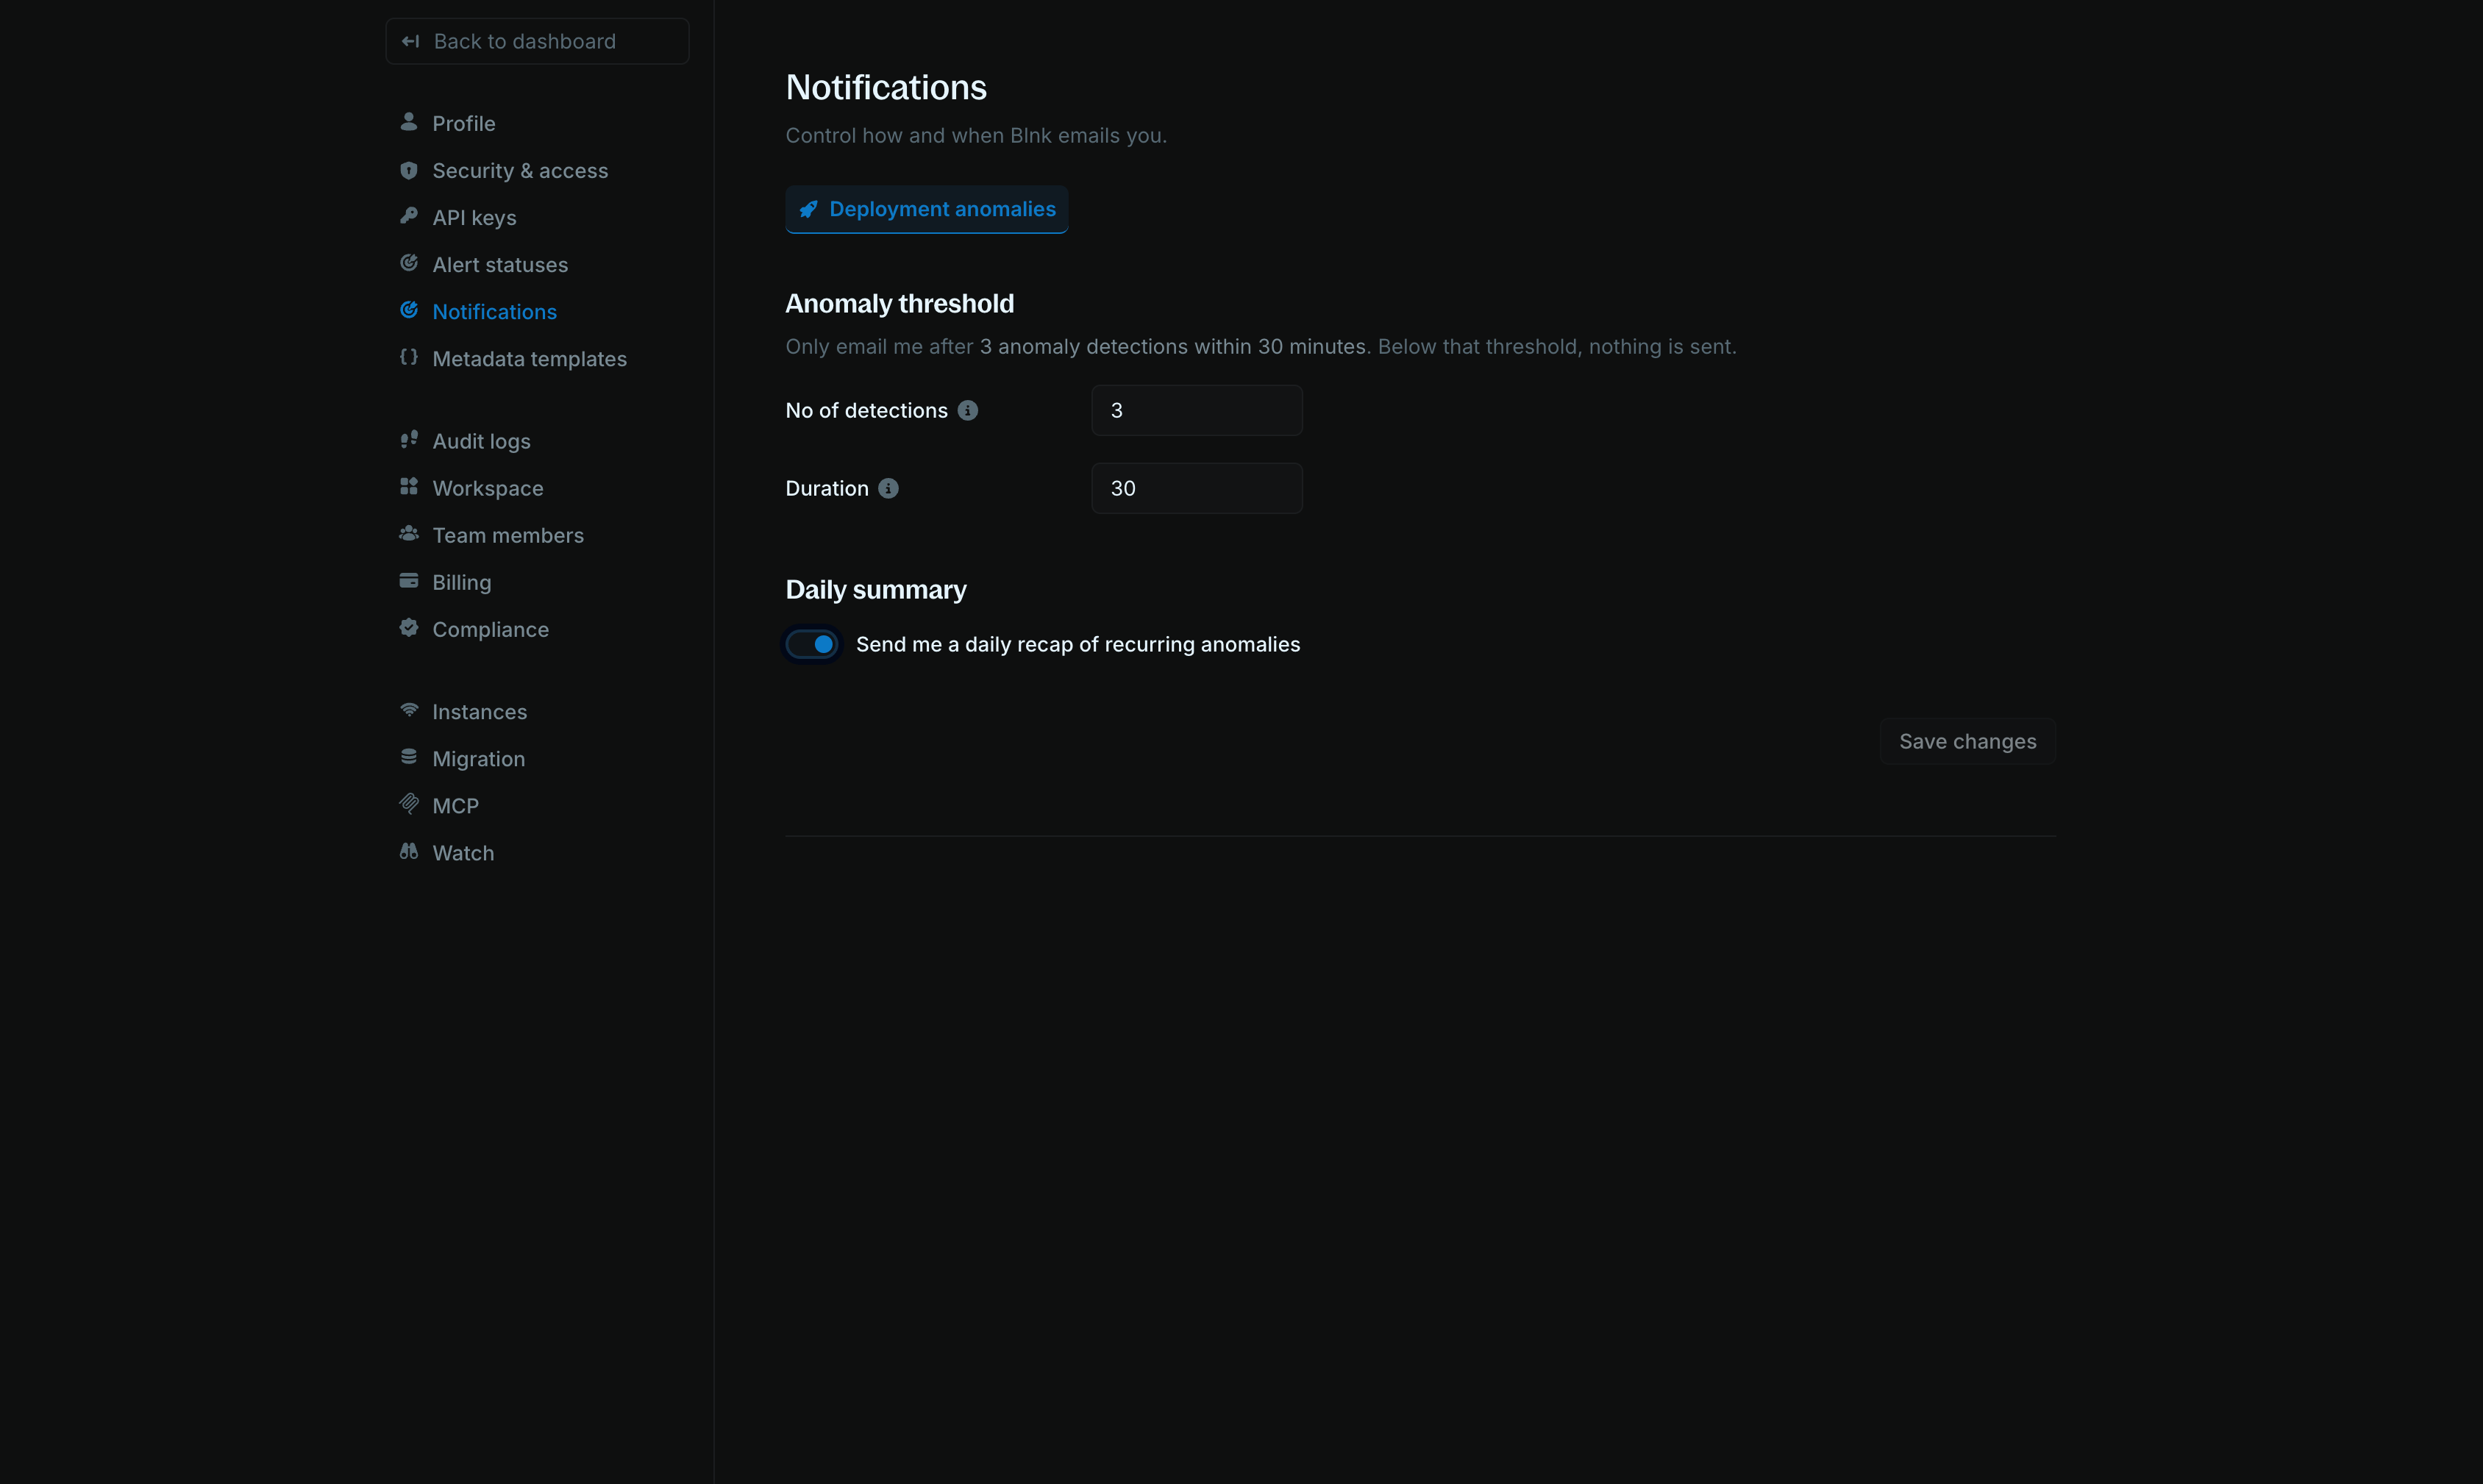
Task: Click the info icon beside No of detections
Action: tap(967, 410)
